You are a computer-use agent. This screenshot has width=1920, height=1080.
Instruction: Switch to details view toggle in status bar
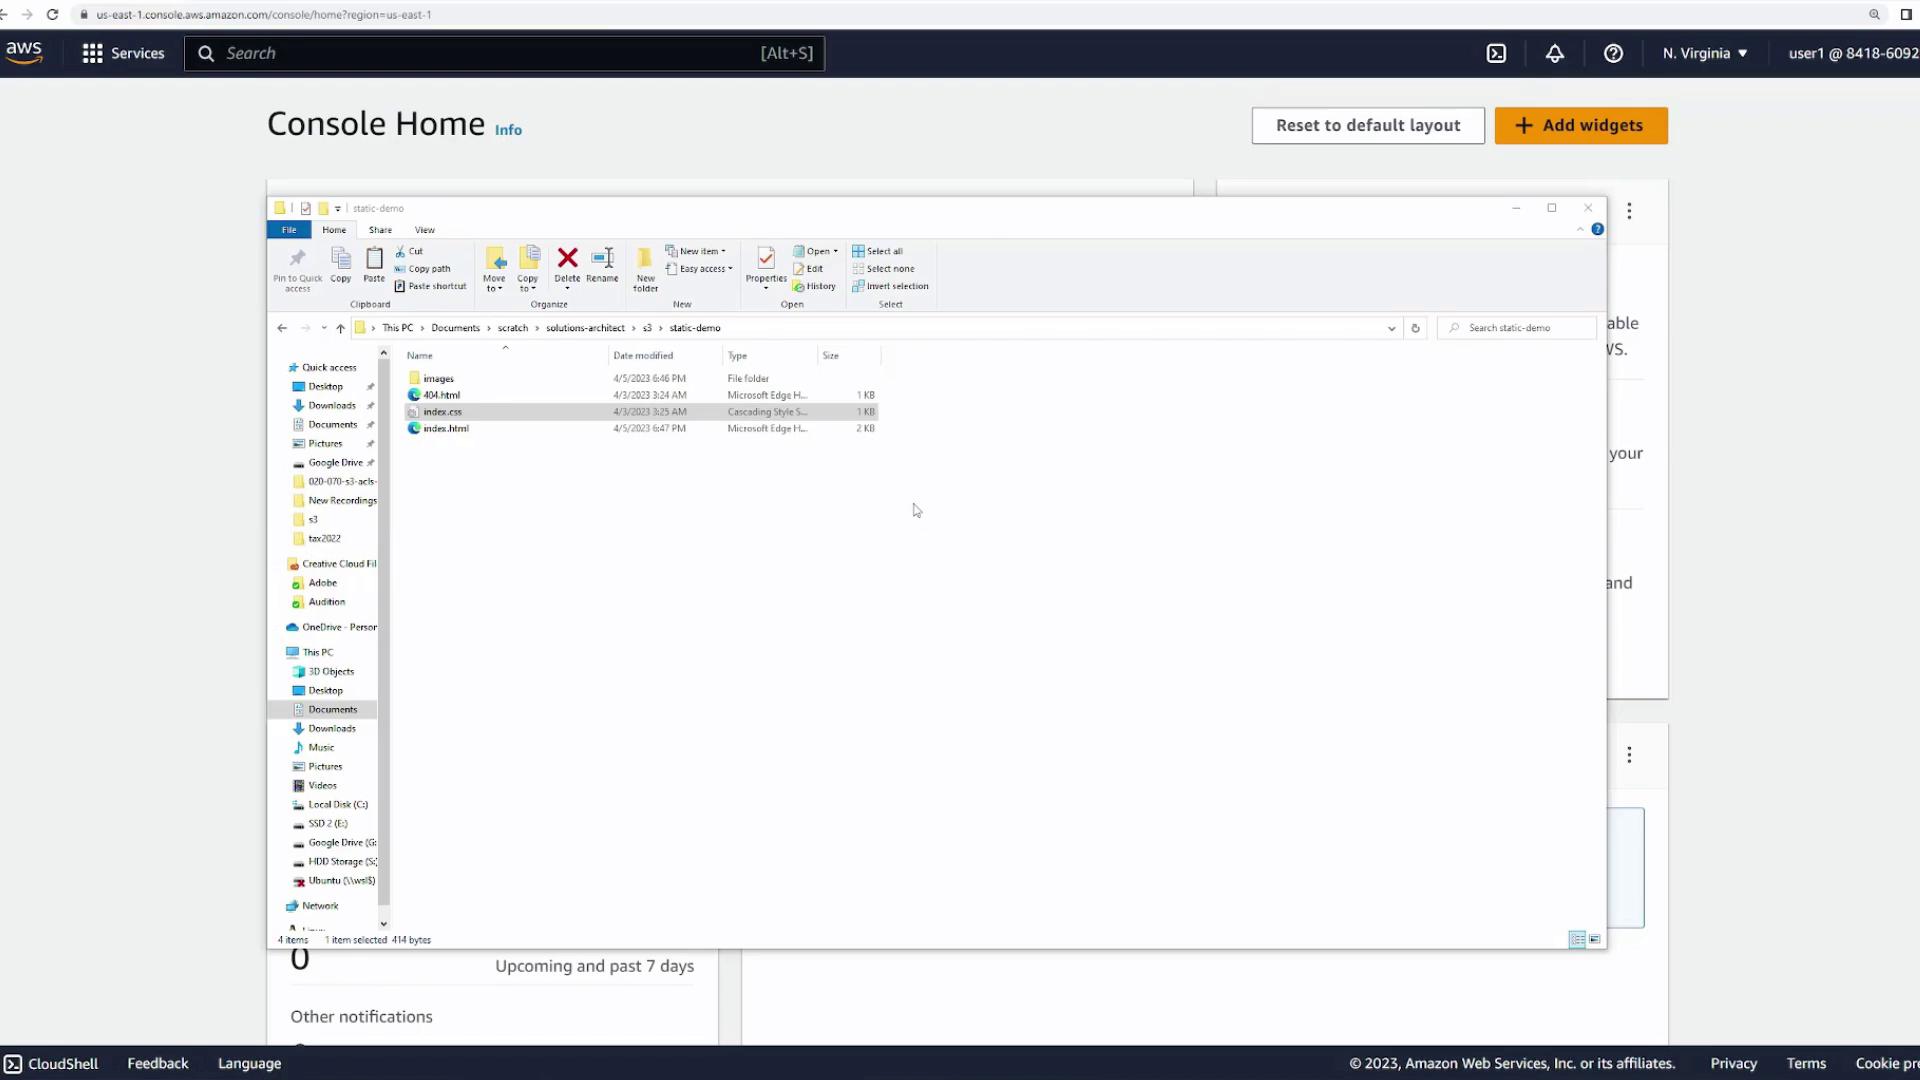tap(1577, 939)
